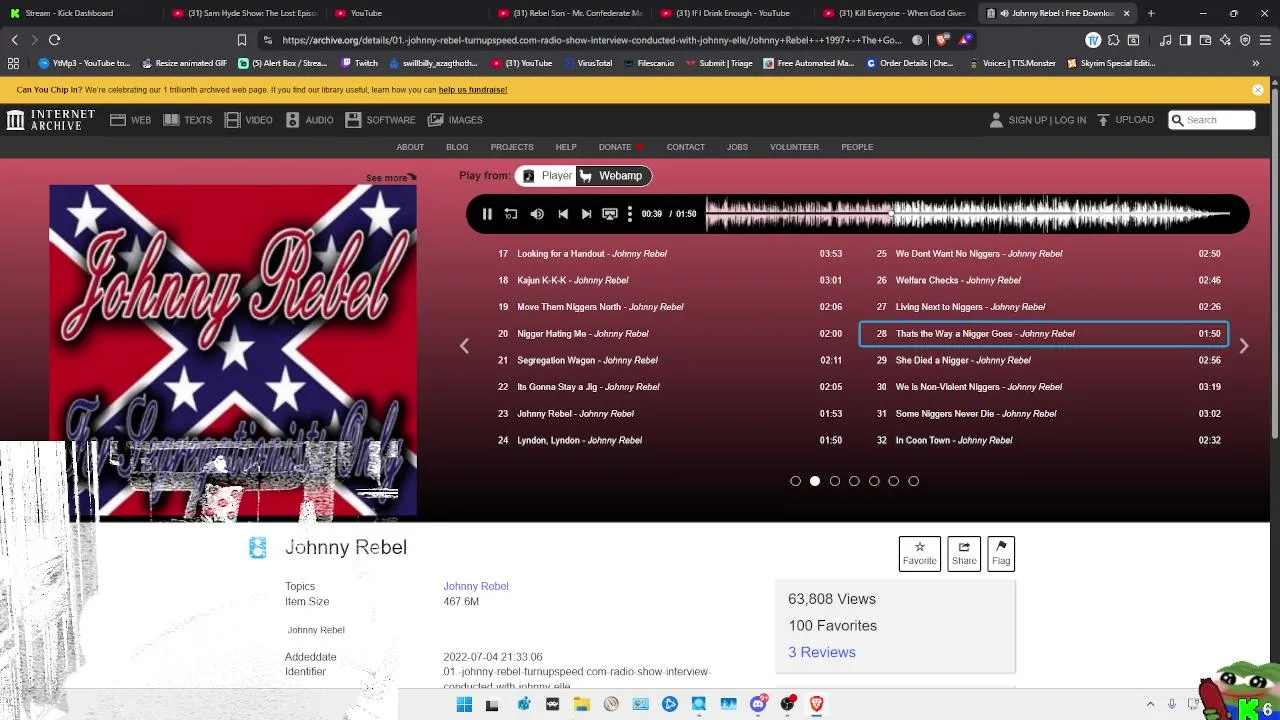1280x720 pixels.
Task: Open the AUDIO media section
Action: [x=309, y=120]
